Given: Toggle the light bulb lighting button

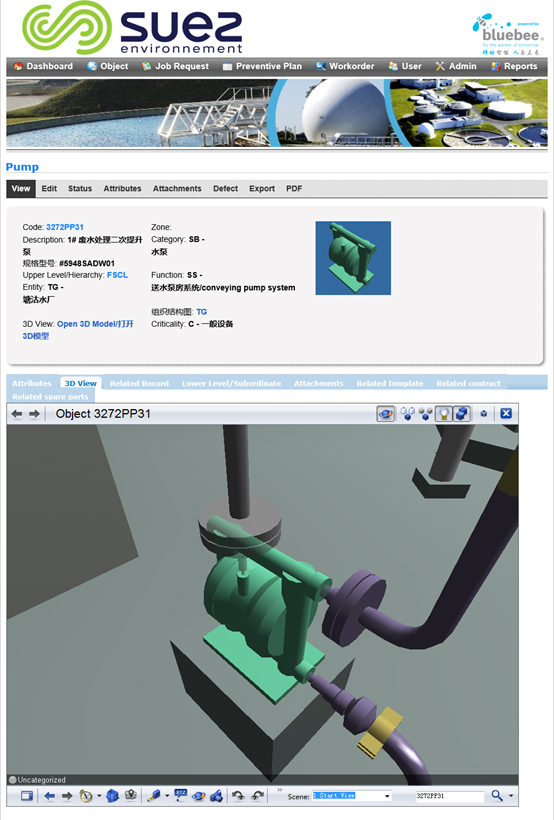Looking at the screenshot, I should click(x=444, y=414).
